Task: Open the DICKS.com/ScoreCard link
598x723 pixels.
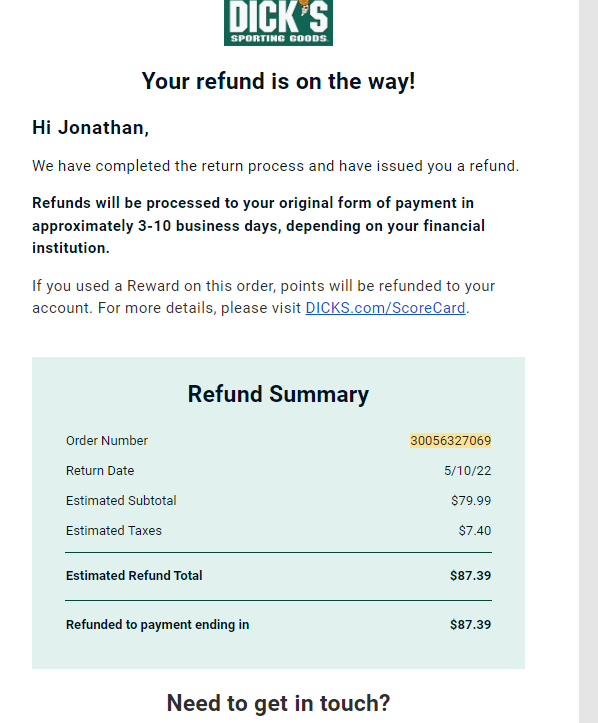Action: (x=385, y=308)
